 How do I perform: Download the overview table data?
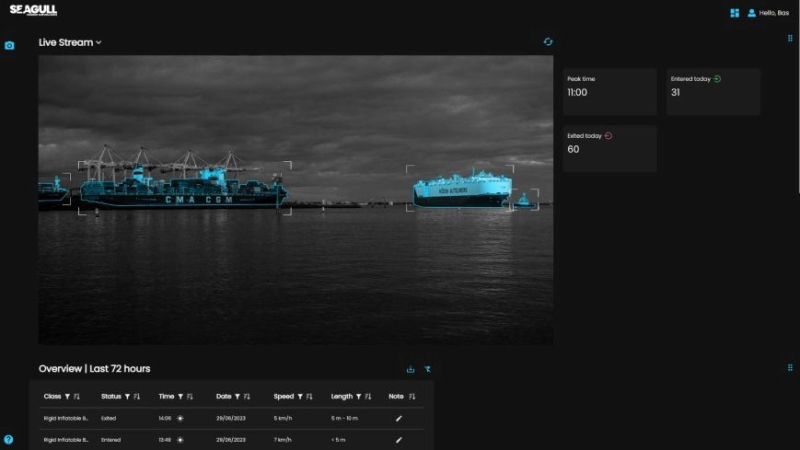tap(410, 369)
